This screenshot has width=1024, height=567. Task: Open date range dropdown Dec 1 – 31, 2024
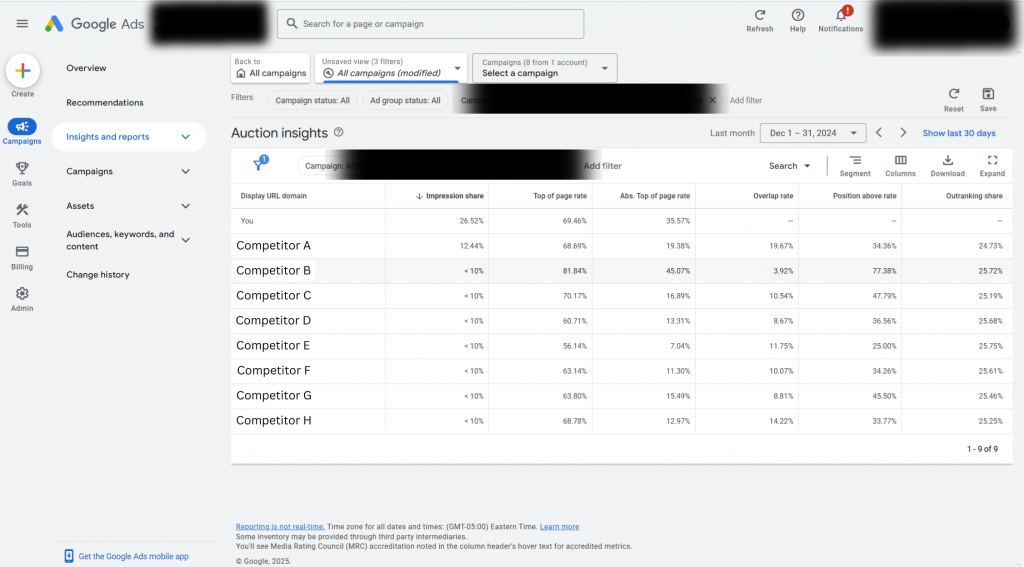813,133
